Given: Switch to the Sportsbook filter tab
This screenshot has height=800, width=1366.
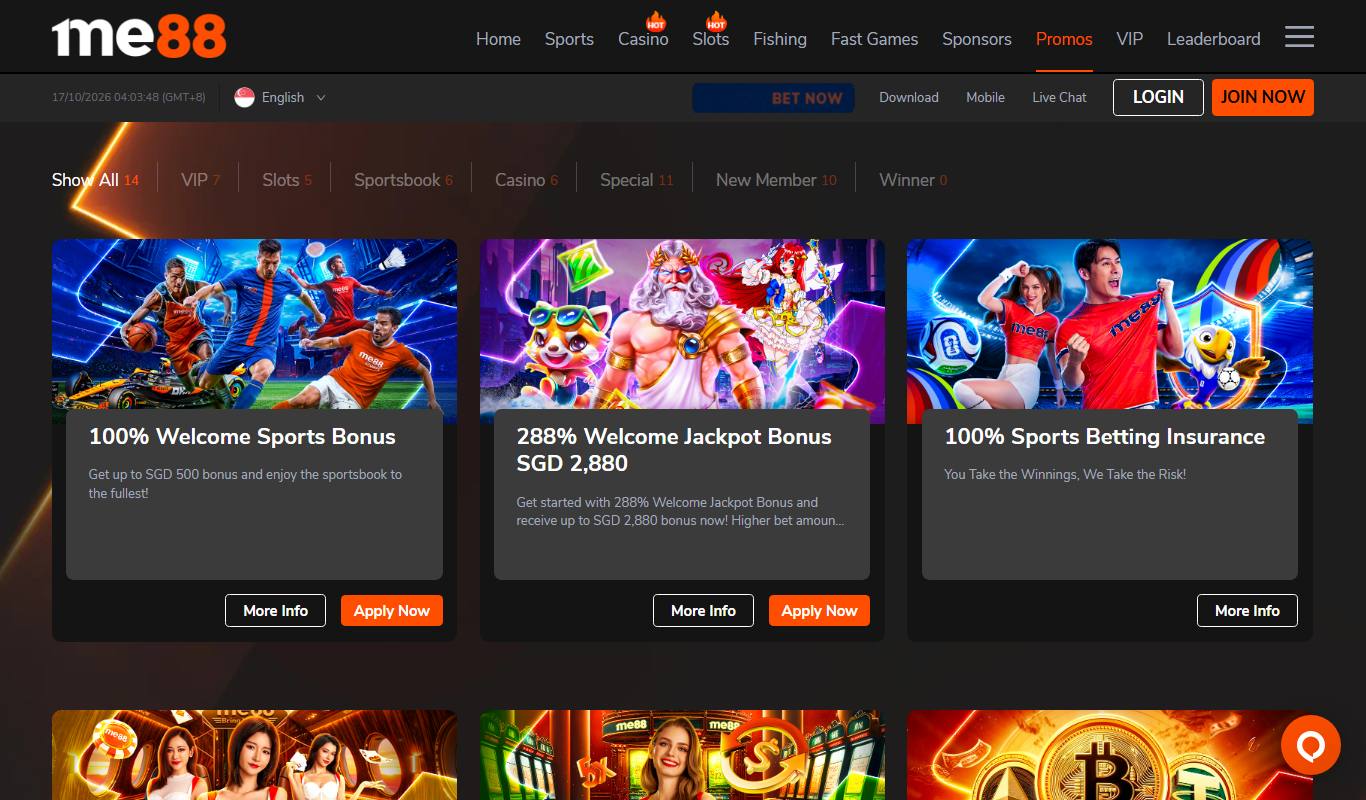Looking at the screenshot, I should (403, 180).
